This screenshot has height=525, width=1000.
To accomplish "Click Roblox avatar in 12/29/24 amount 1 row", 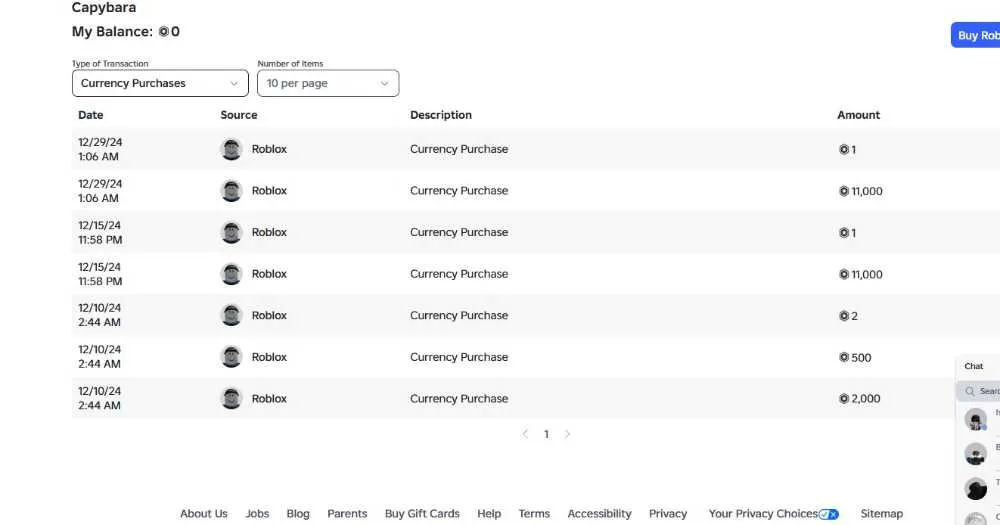I will pyautogui.click(x=231, y=149).
